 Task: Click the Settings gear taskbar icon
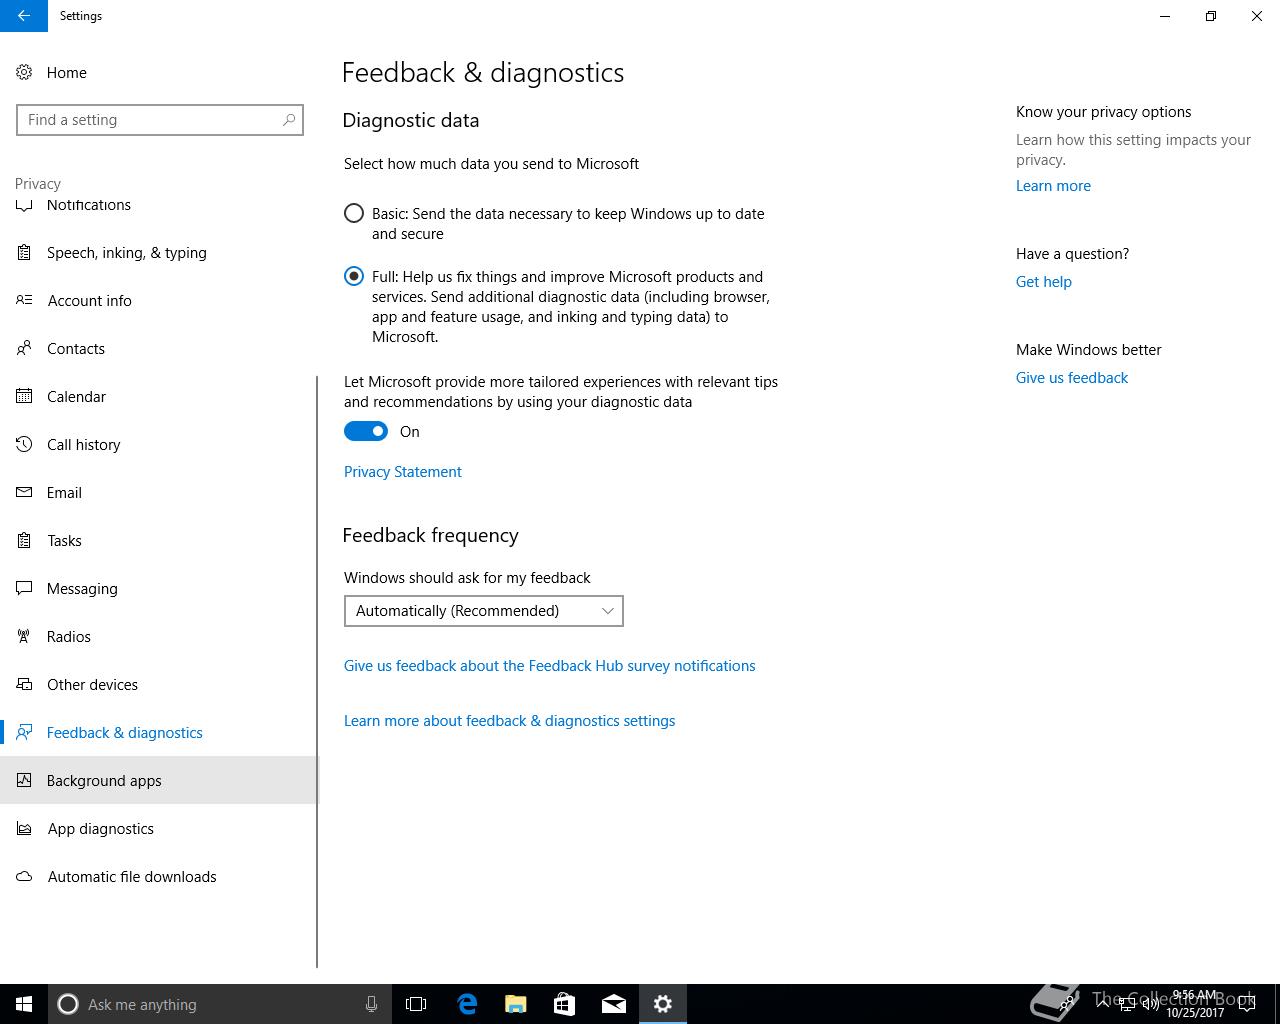click(x=663, y=1004)
